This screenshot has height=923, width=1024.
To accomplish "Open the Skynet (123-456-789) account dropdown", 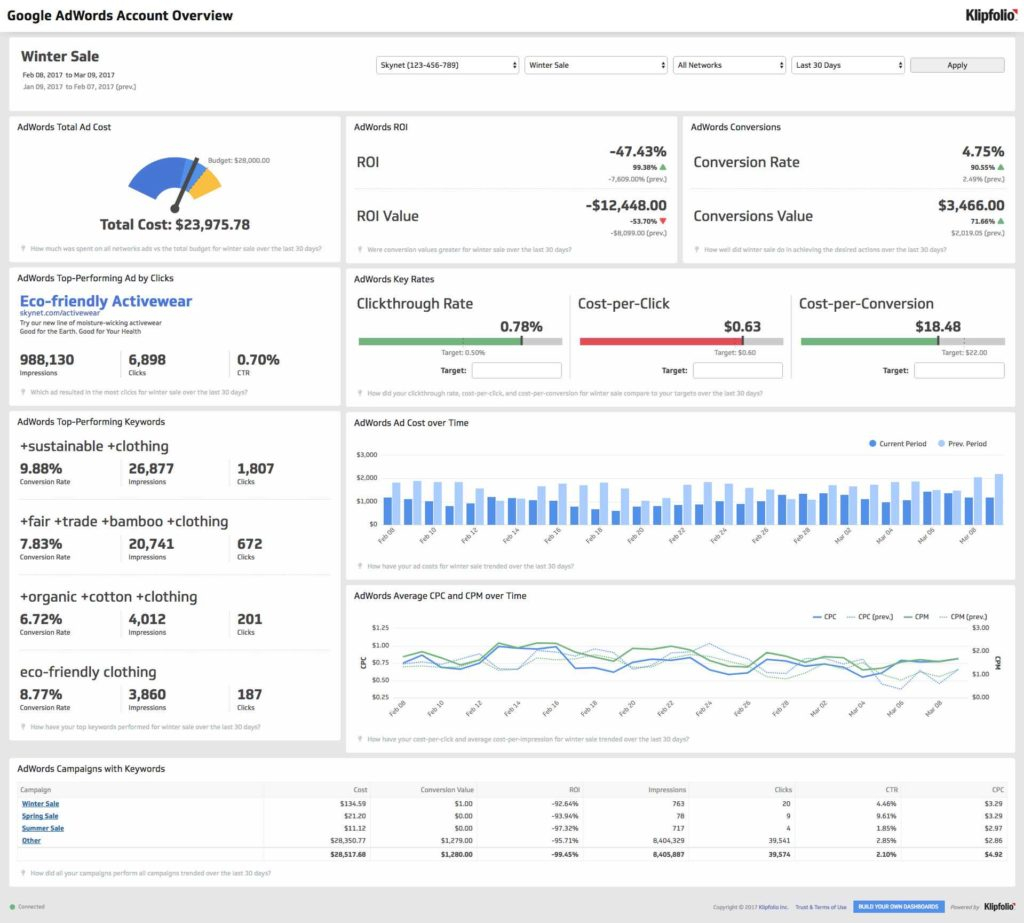I will point(447,65).
